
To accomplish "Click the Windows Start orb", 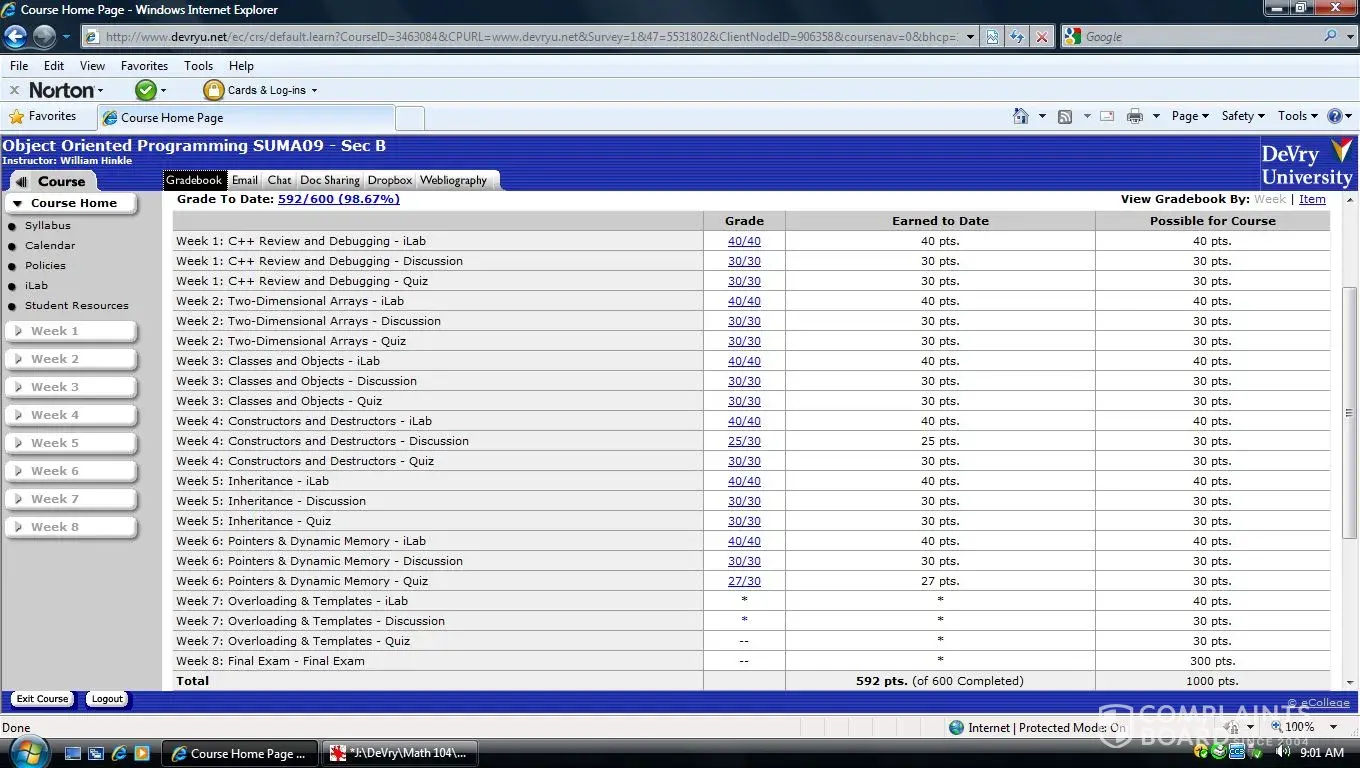I will tap(27, 752).
